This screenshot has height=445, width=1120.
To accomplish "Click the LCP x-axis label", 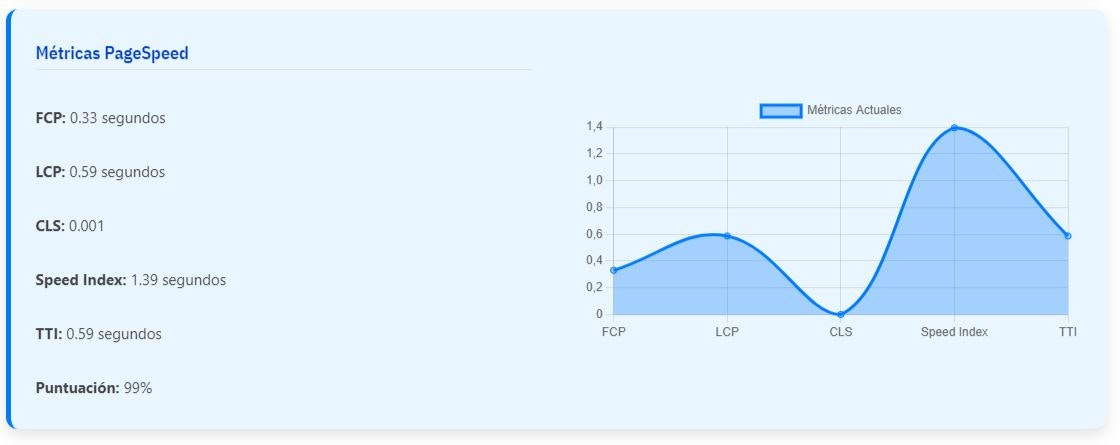I will [727, 332].
